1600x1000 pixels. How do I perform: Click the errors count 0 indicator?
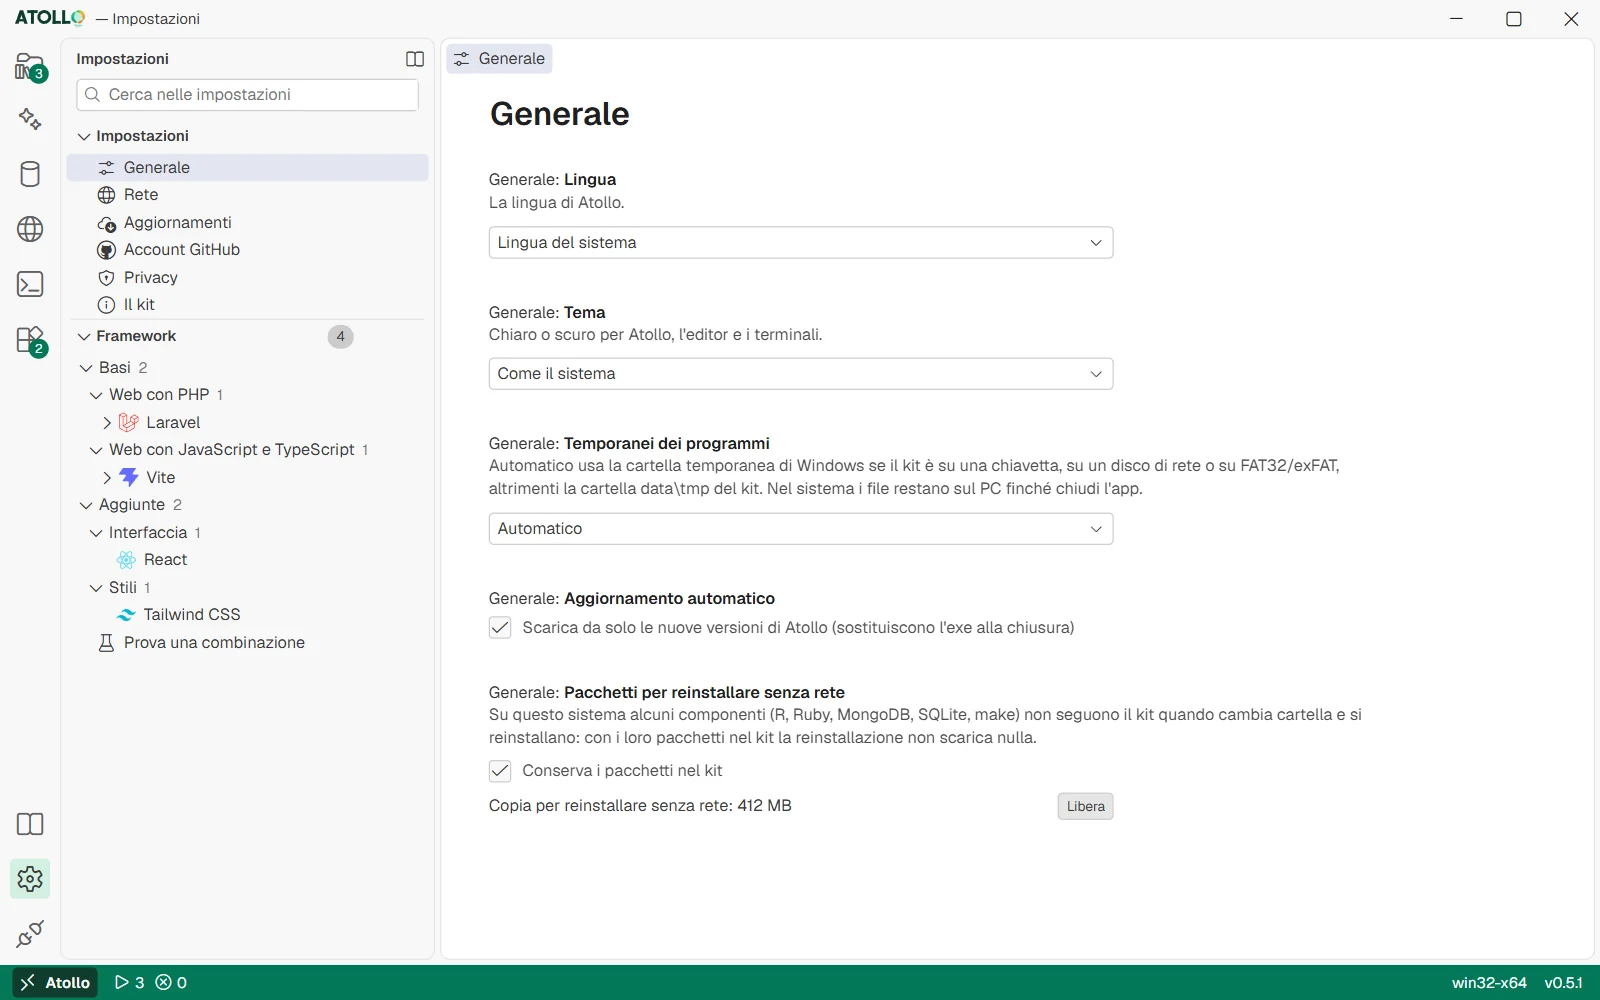pyautogui.click(x=171, y=983)
